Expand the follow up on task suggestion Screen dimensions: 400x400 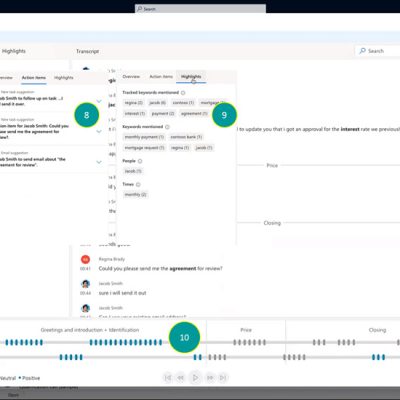99,101
